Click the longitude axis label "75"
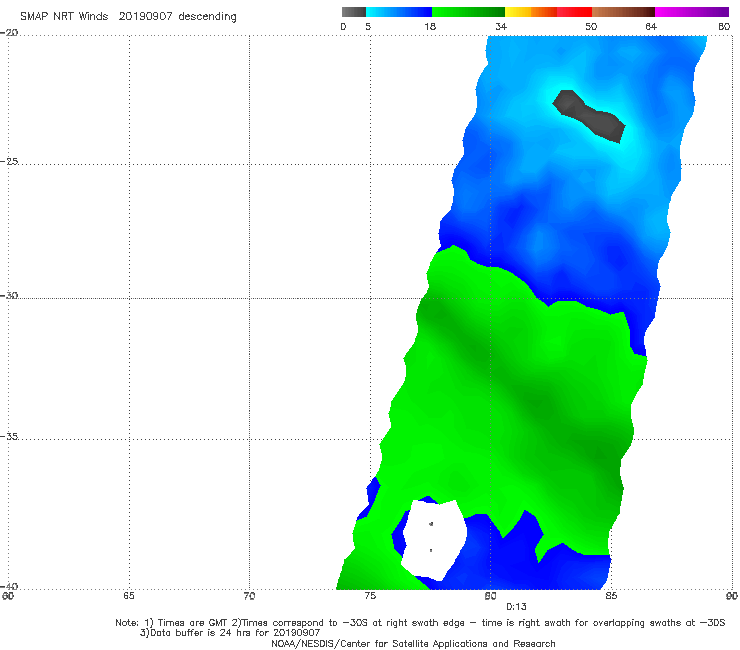 click(x=370, y=596)
